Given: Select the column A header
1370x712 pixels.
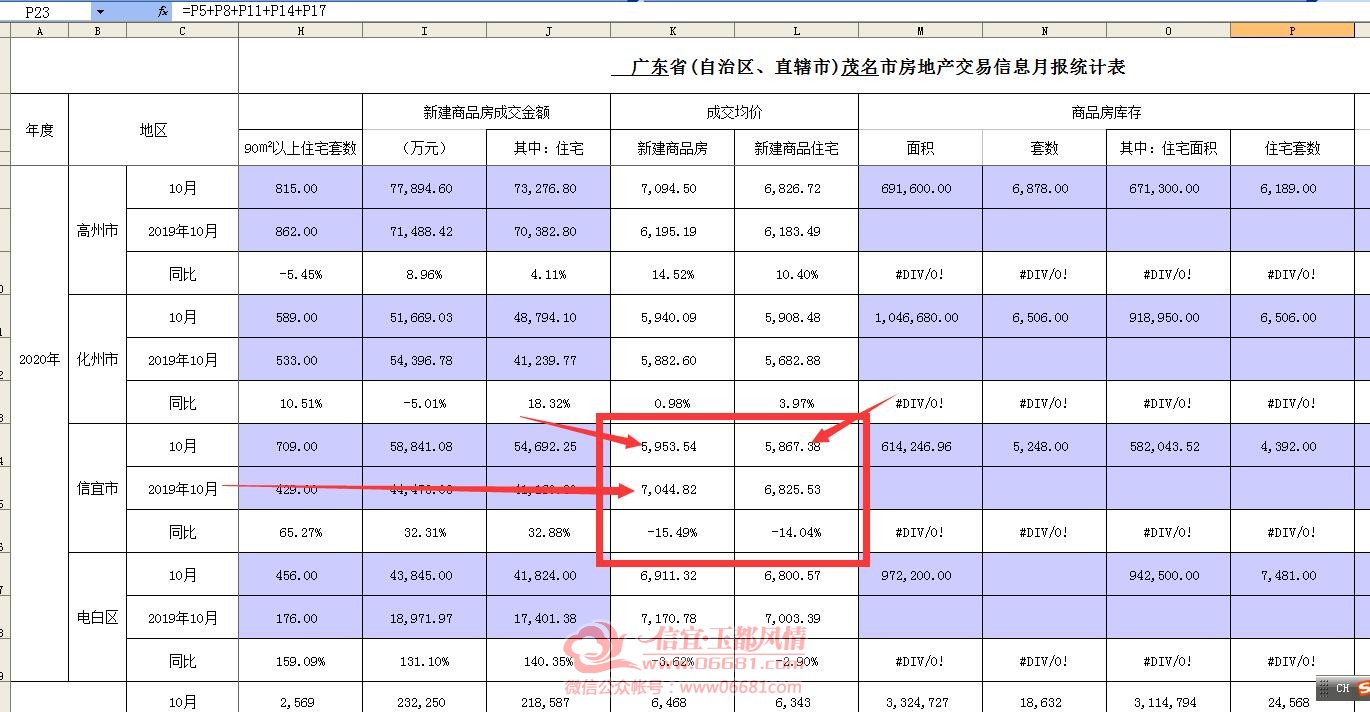Looking at the screenshot, I should click(39, 30).
